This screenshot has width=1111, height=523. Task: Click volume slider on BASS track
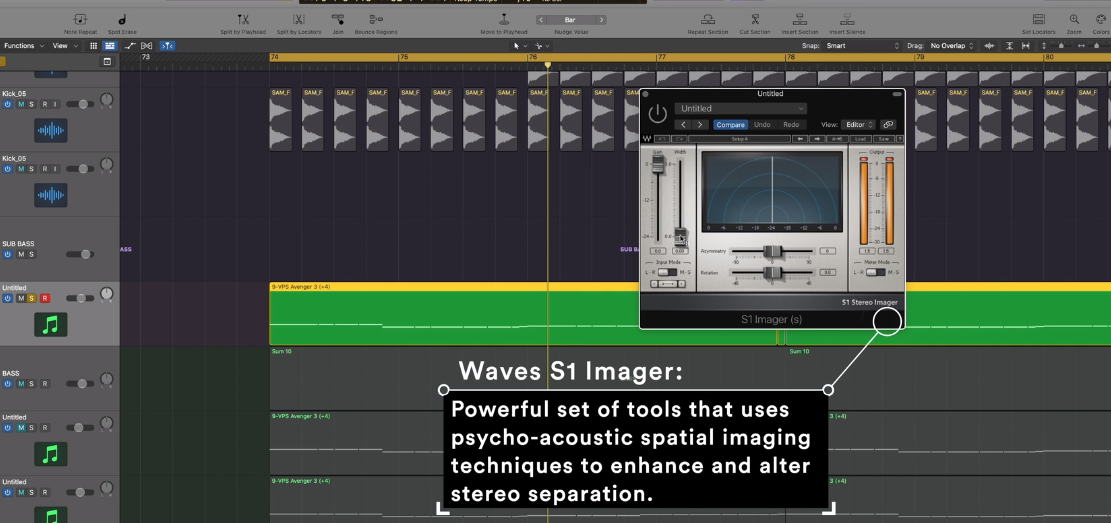[x=80, y=384]
